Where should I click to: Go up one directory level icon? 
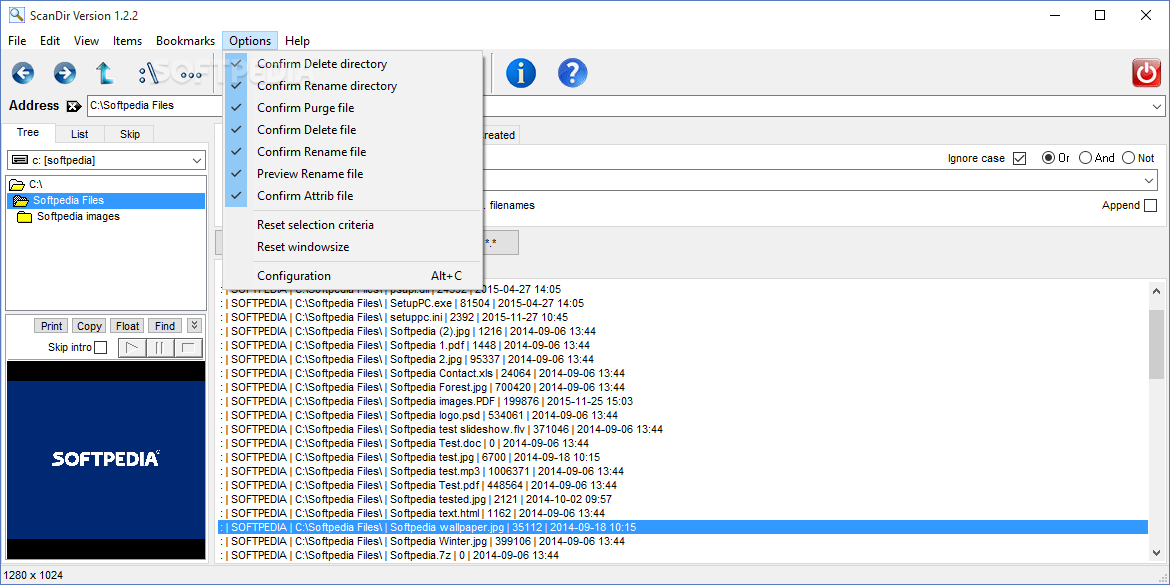[x=104, y=73]
